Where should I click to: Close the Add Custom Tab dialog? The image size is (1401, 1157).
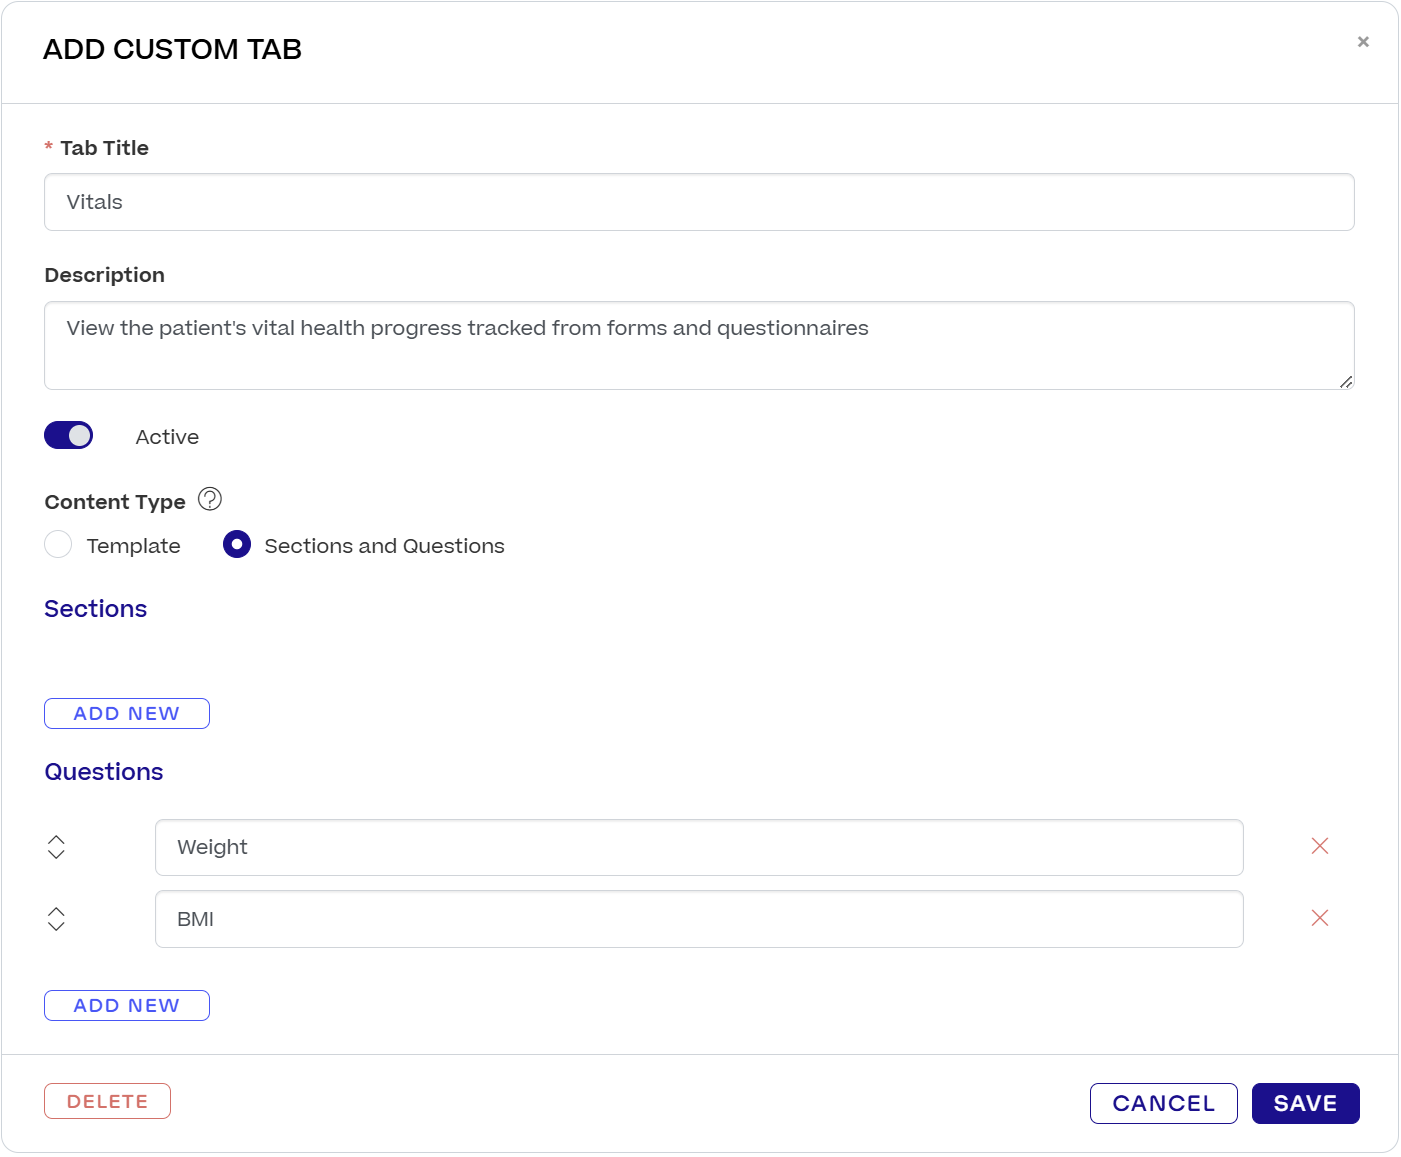[x=1363, y=42]
